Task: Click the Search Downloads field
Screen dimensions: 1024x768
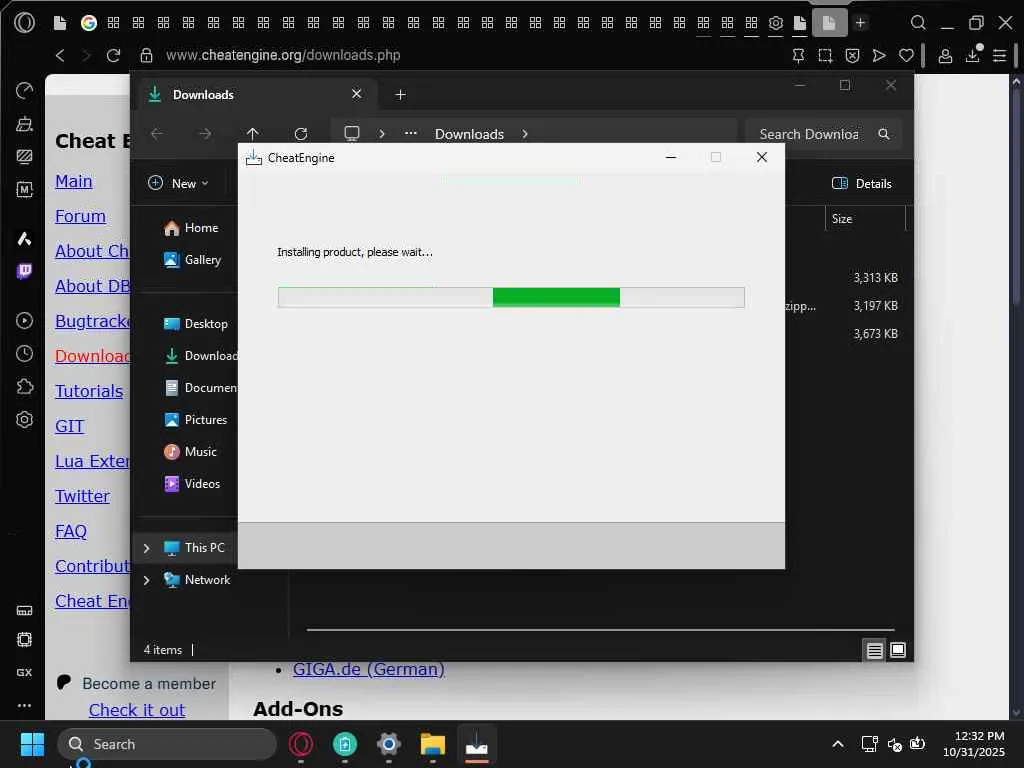Action: pos(824,134)
